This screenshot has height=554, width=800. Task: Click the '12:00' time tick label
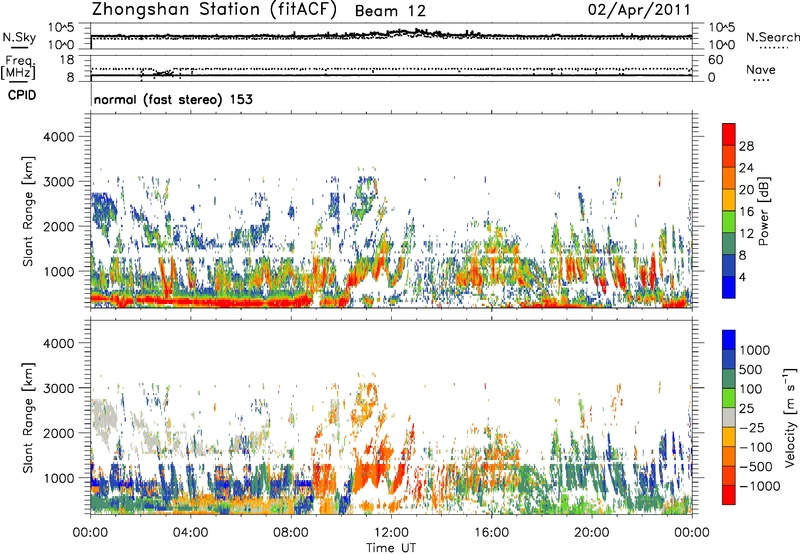click(x=391, y=533)
